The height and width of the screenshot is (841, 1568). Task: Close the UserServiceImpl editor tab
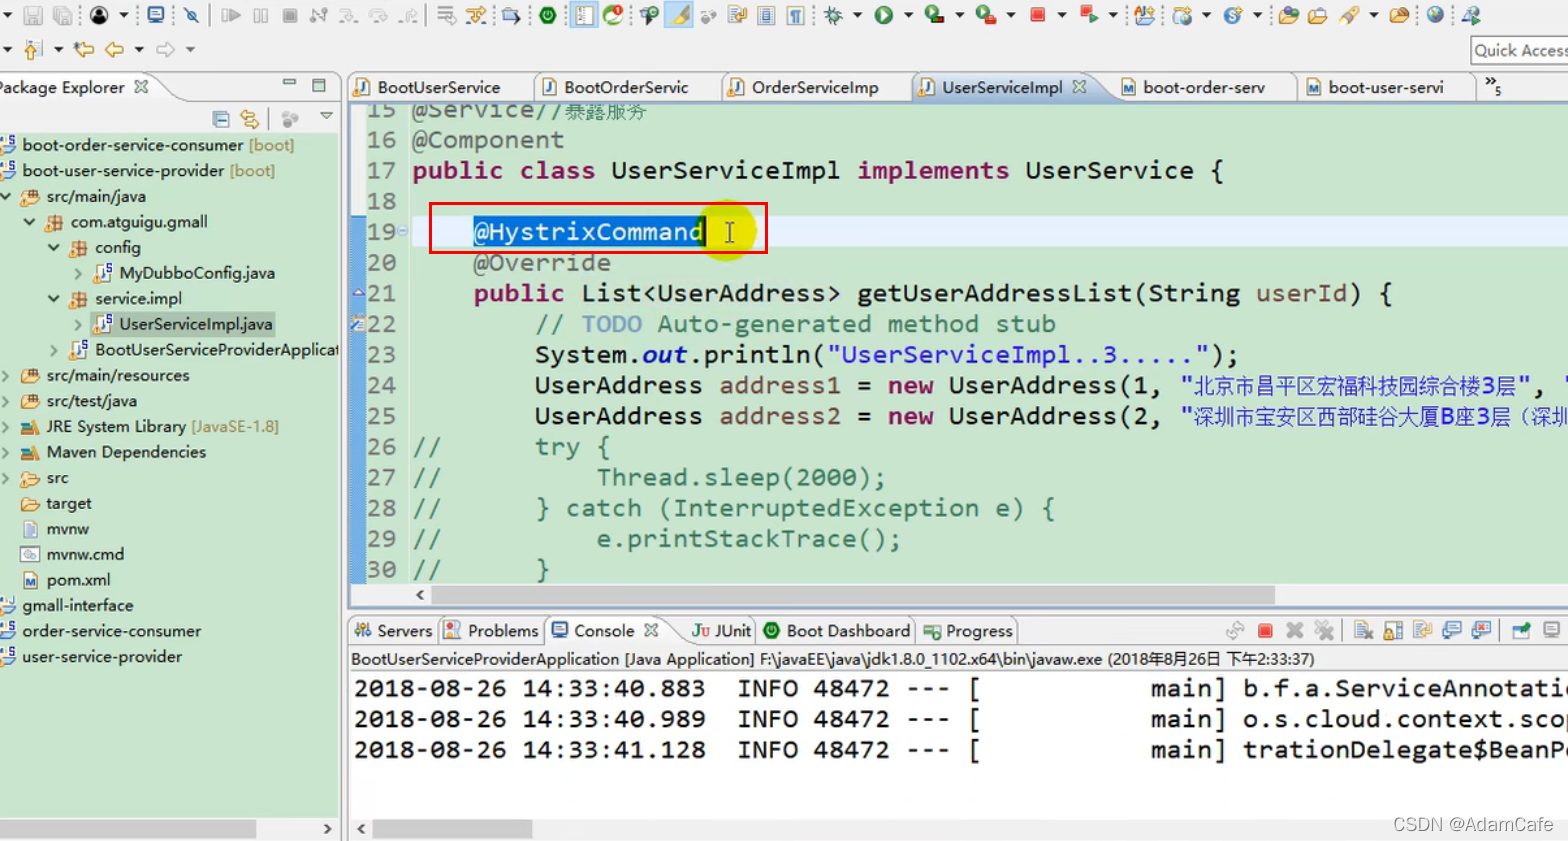coord(1079,86)
